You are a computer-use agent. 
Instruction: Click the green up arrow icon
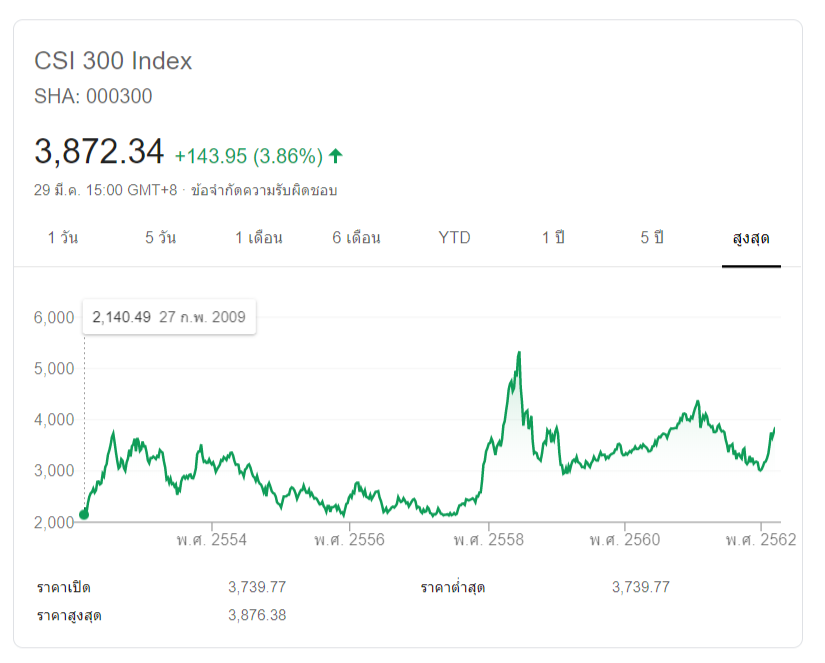pyautogui.click(x=336, y=155)
